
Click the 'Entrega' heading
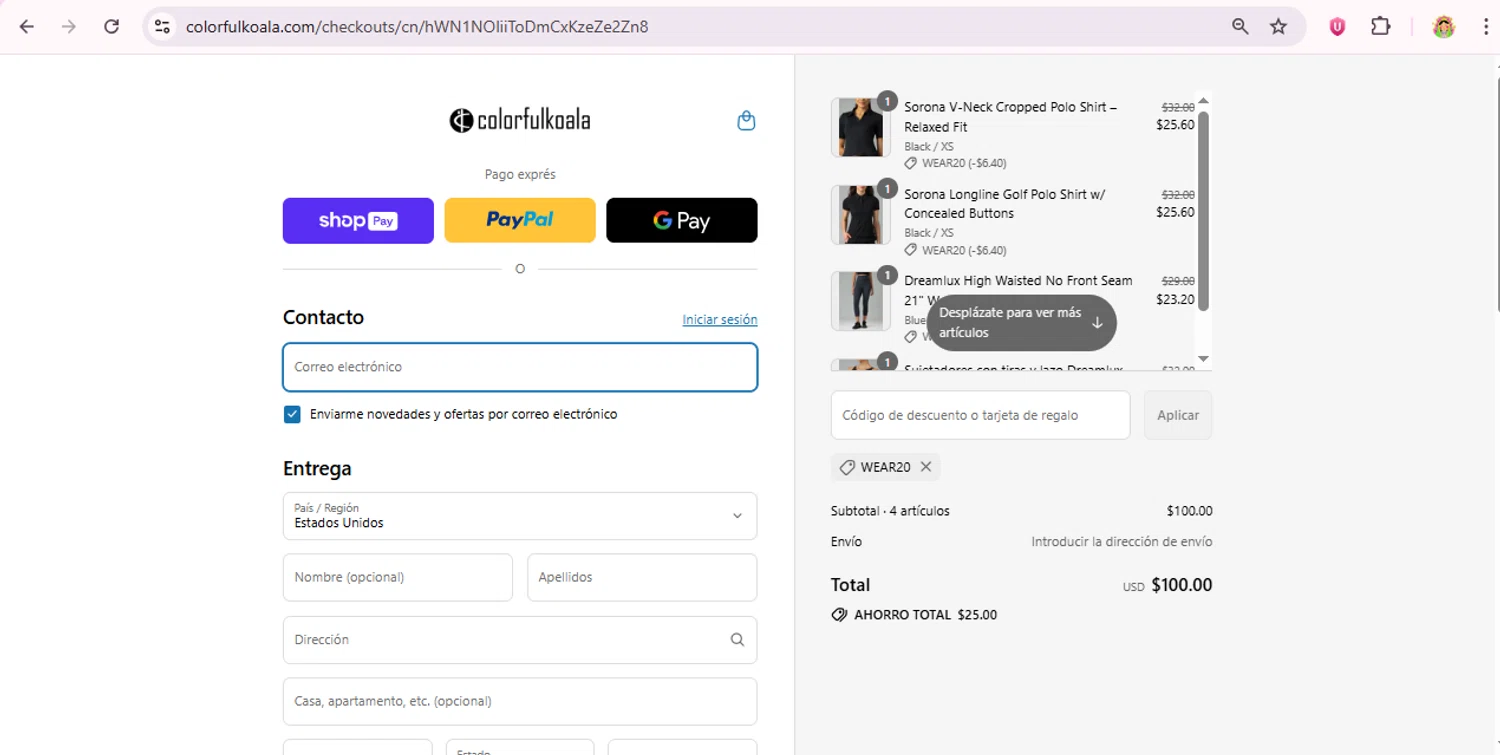tap(317, 469)
